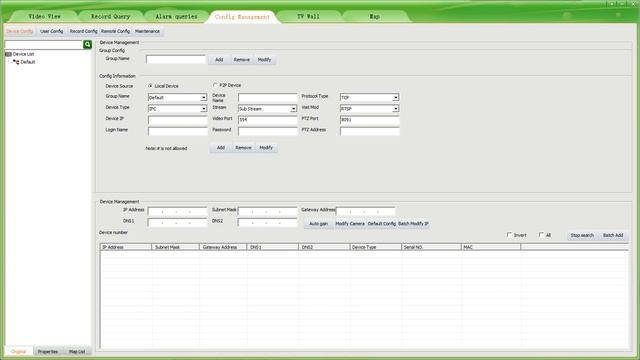Focus the Video Port field
The width and height of the screenshot is (640, 360).
(x=268, y=120)
